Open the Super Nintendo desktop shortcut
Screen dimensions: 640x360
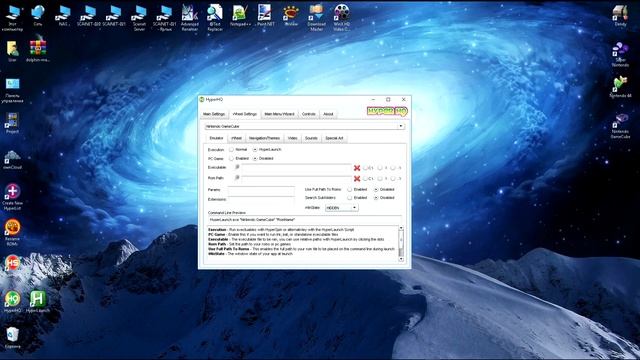[x=620, y=54]
